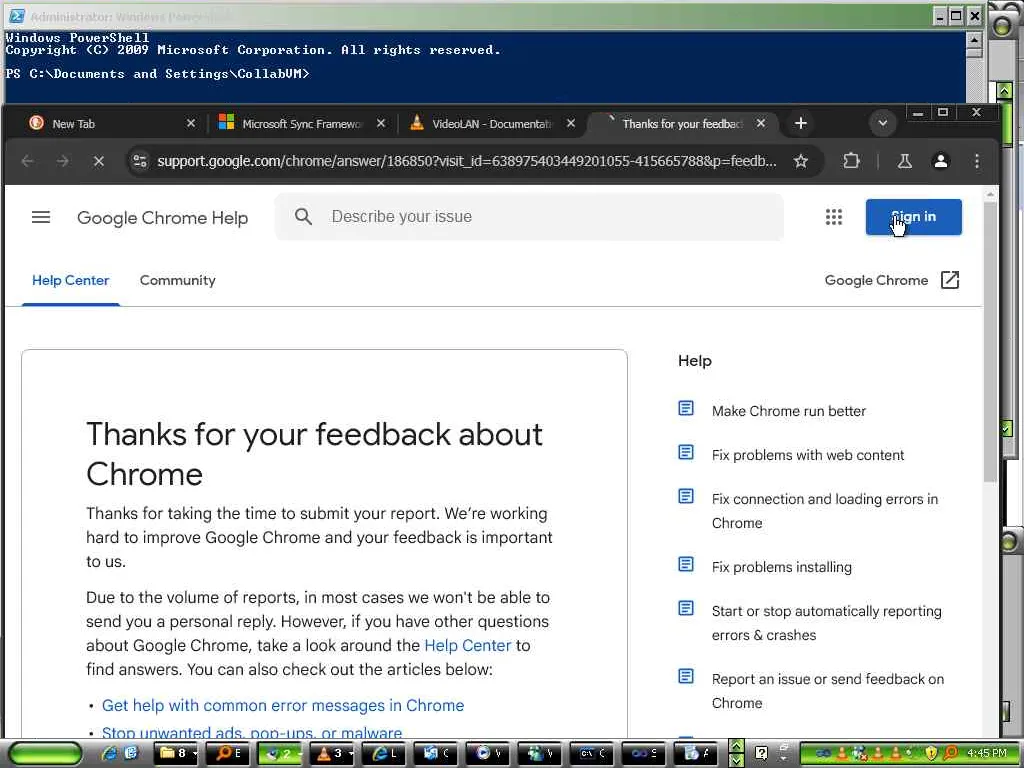Close the Thanks for your feedback tab

(761, 123)
